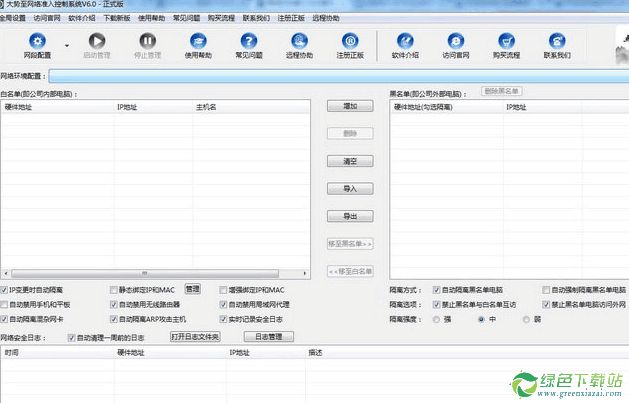Image resolution: width=629 pixels, height=403 pixels.
Task: Select the 强 isolation strength radio button
Action: [x=436, y=319]
